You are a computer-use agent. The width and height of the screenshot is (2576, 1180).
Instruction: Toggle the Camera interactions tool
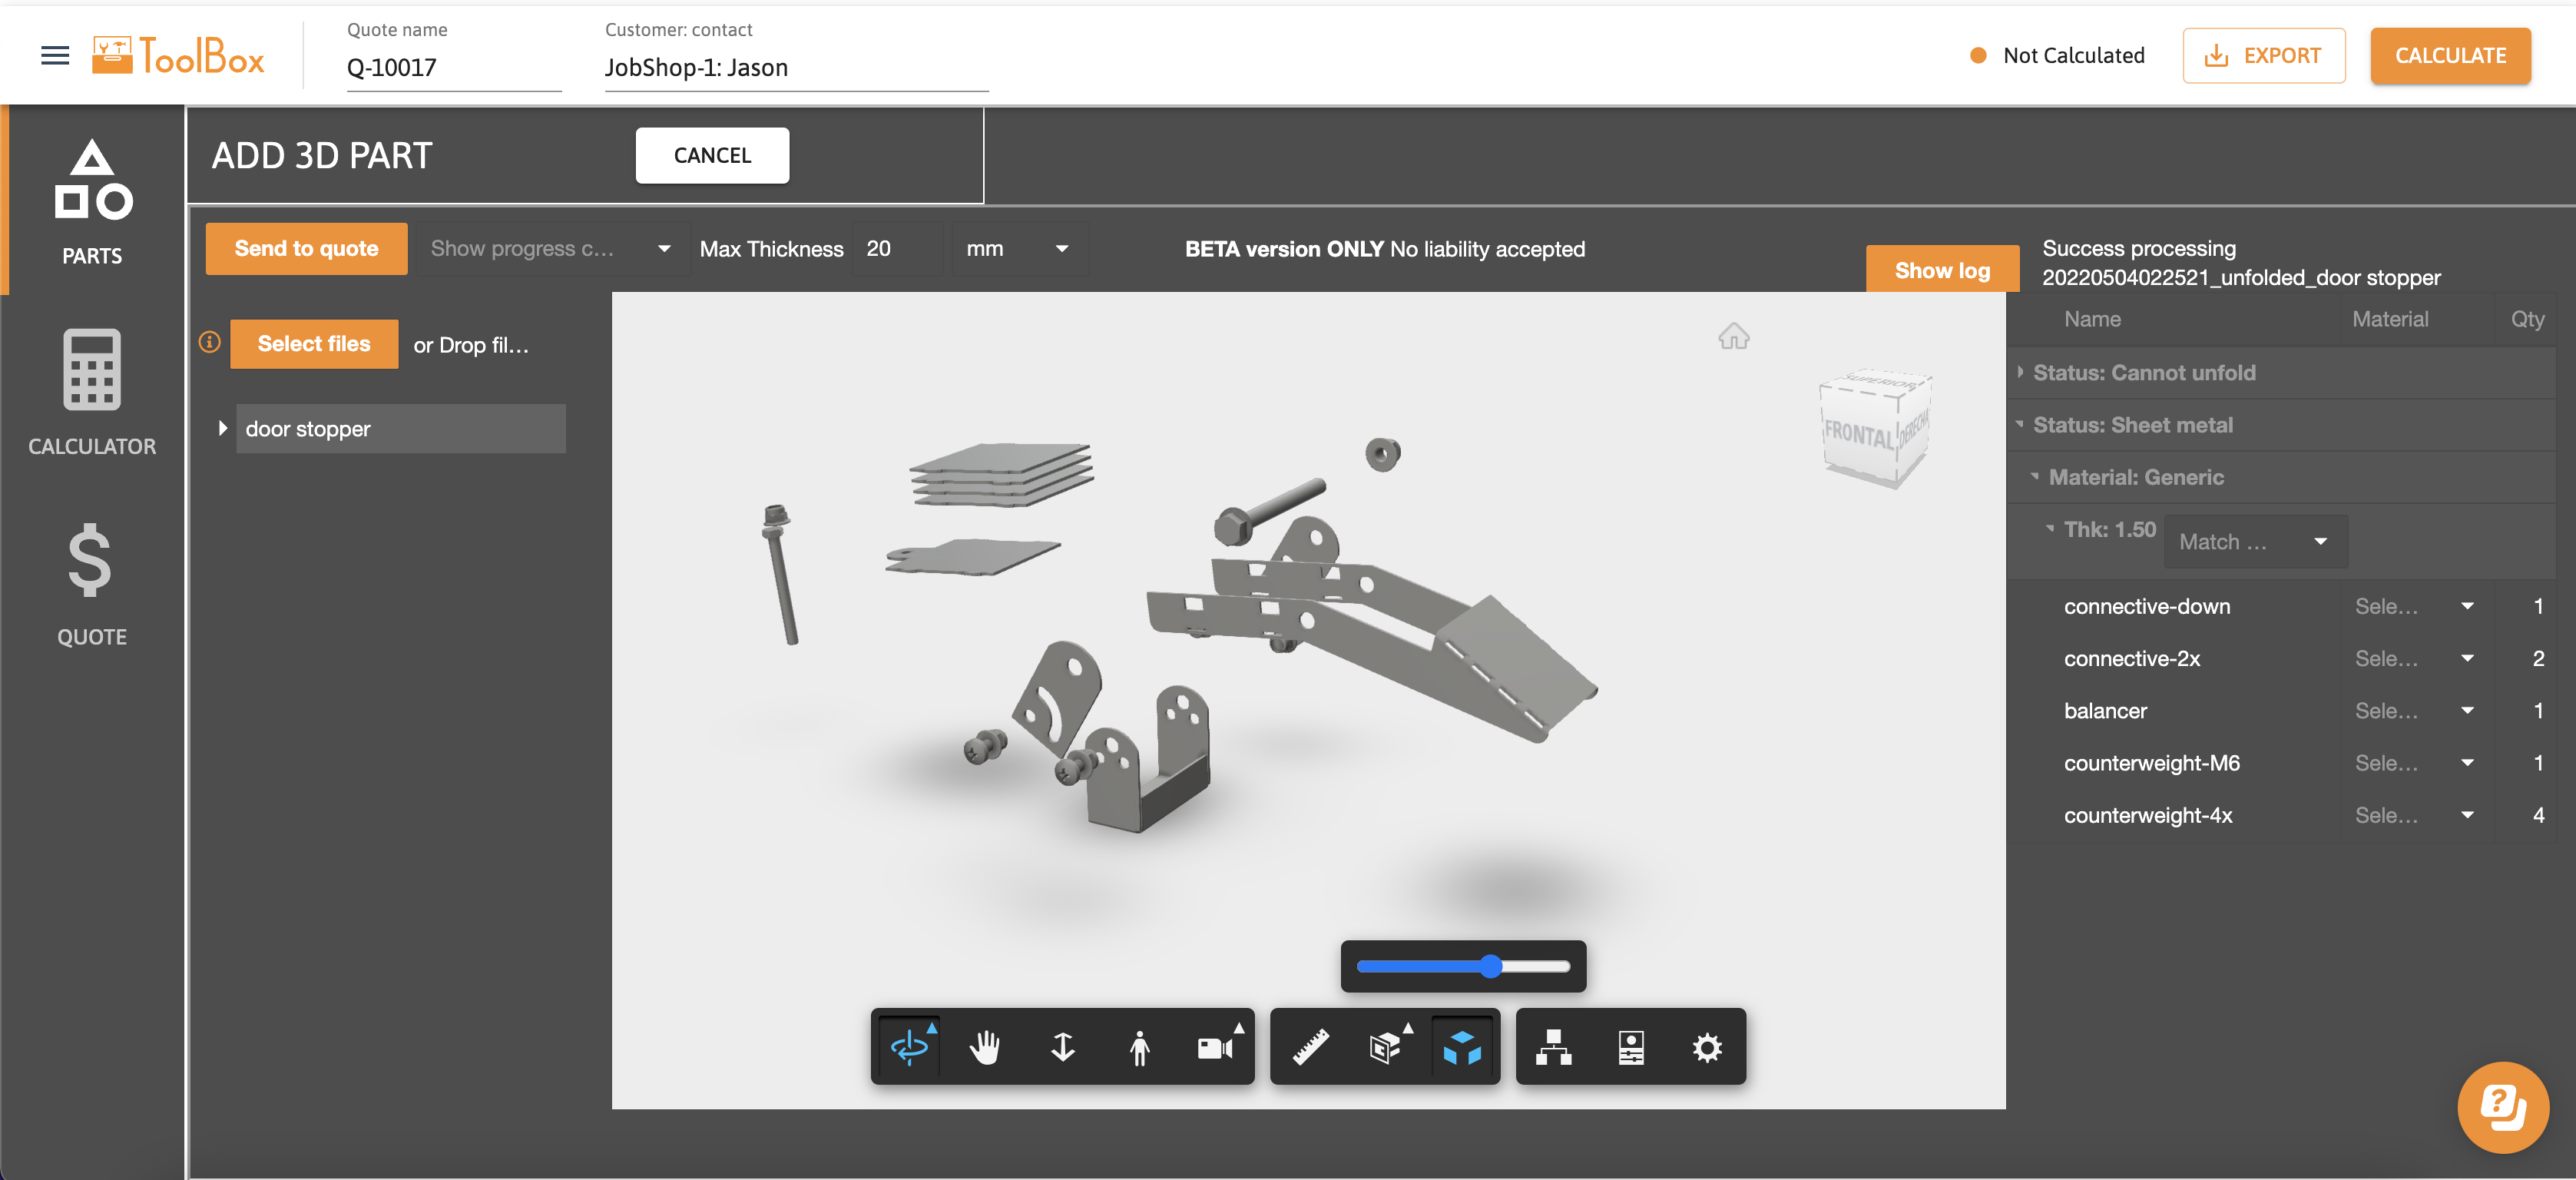coord(1216,1047)
